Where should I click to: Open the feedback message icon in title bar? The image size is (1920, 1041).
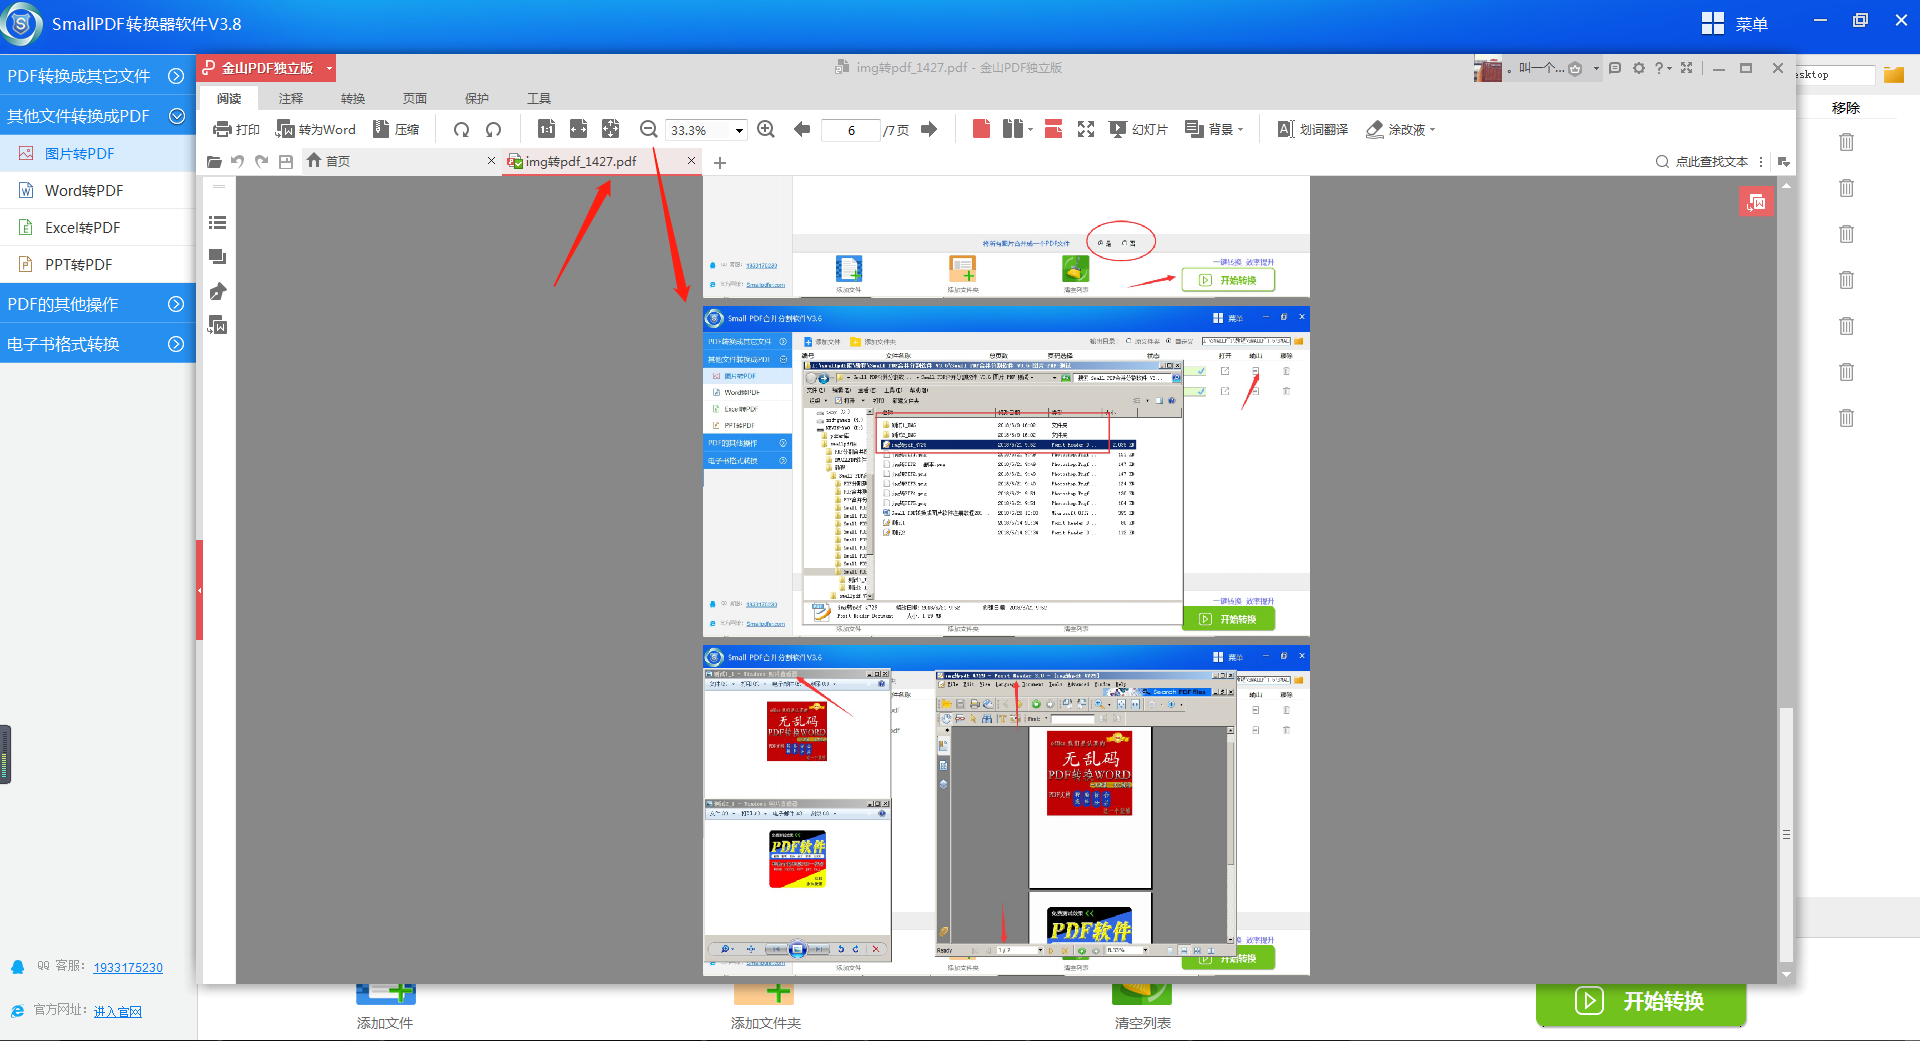1615,68
